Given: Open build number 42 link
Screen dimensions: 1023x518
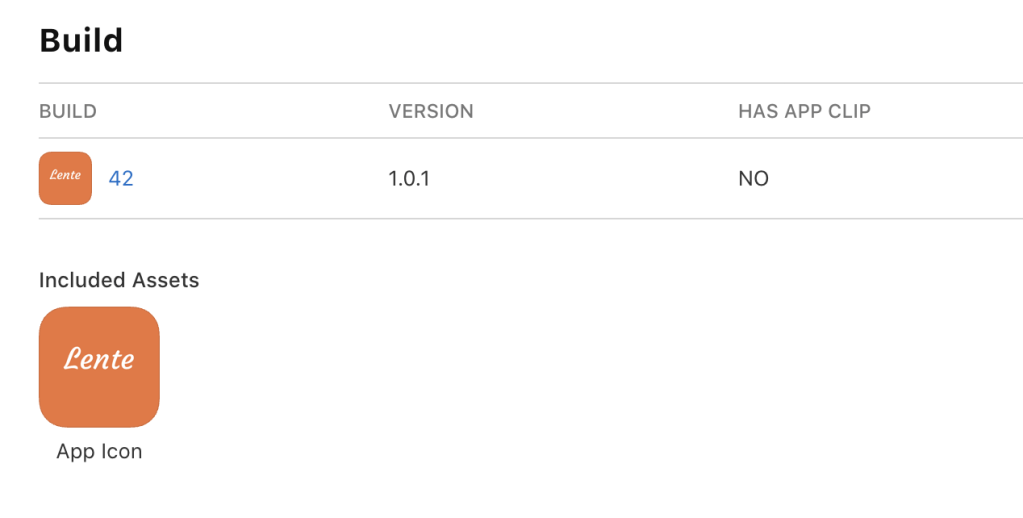Looking at the screenshot, I should tap(121, 179).
